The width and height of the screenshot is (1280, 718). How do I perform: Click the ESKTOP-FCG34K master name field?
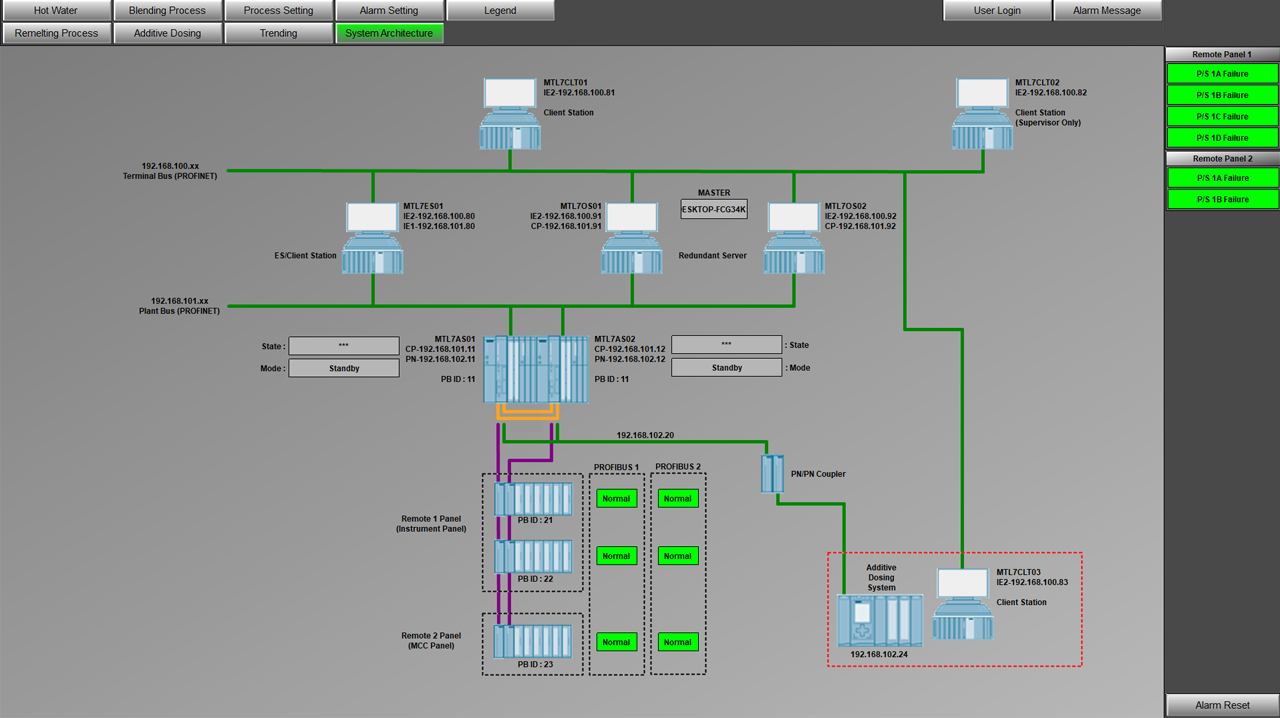click(x=714, y=210)
